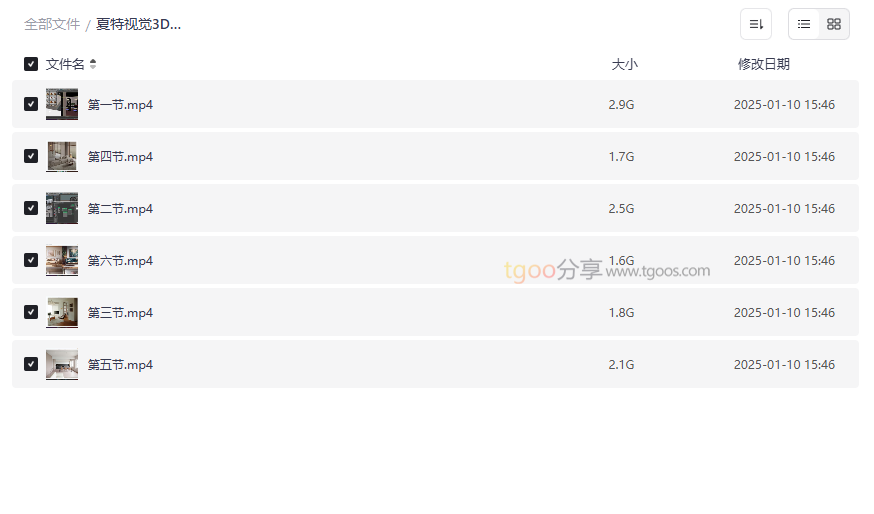Uncheck the 第四节.mp4 checkbox
Screen dimensions: 874x514
[x=31, y=156]
